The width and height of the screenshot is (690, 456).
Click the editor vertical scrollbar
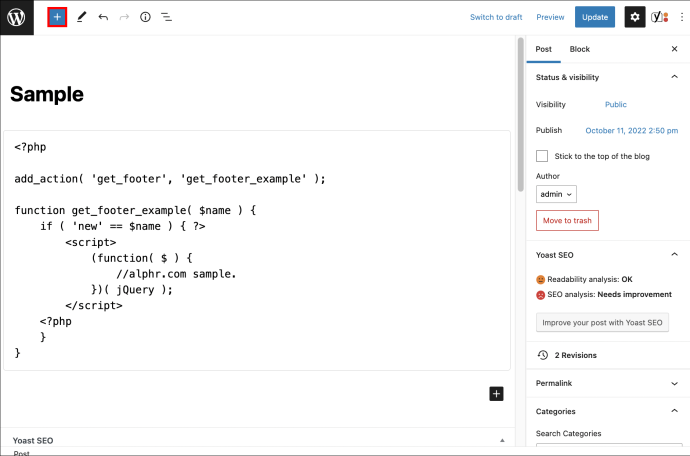(521, 115)
